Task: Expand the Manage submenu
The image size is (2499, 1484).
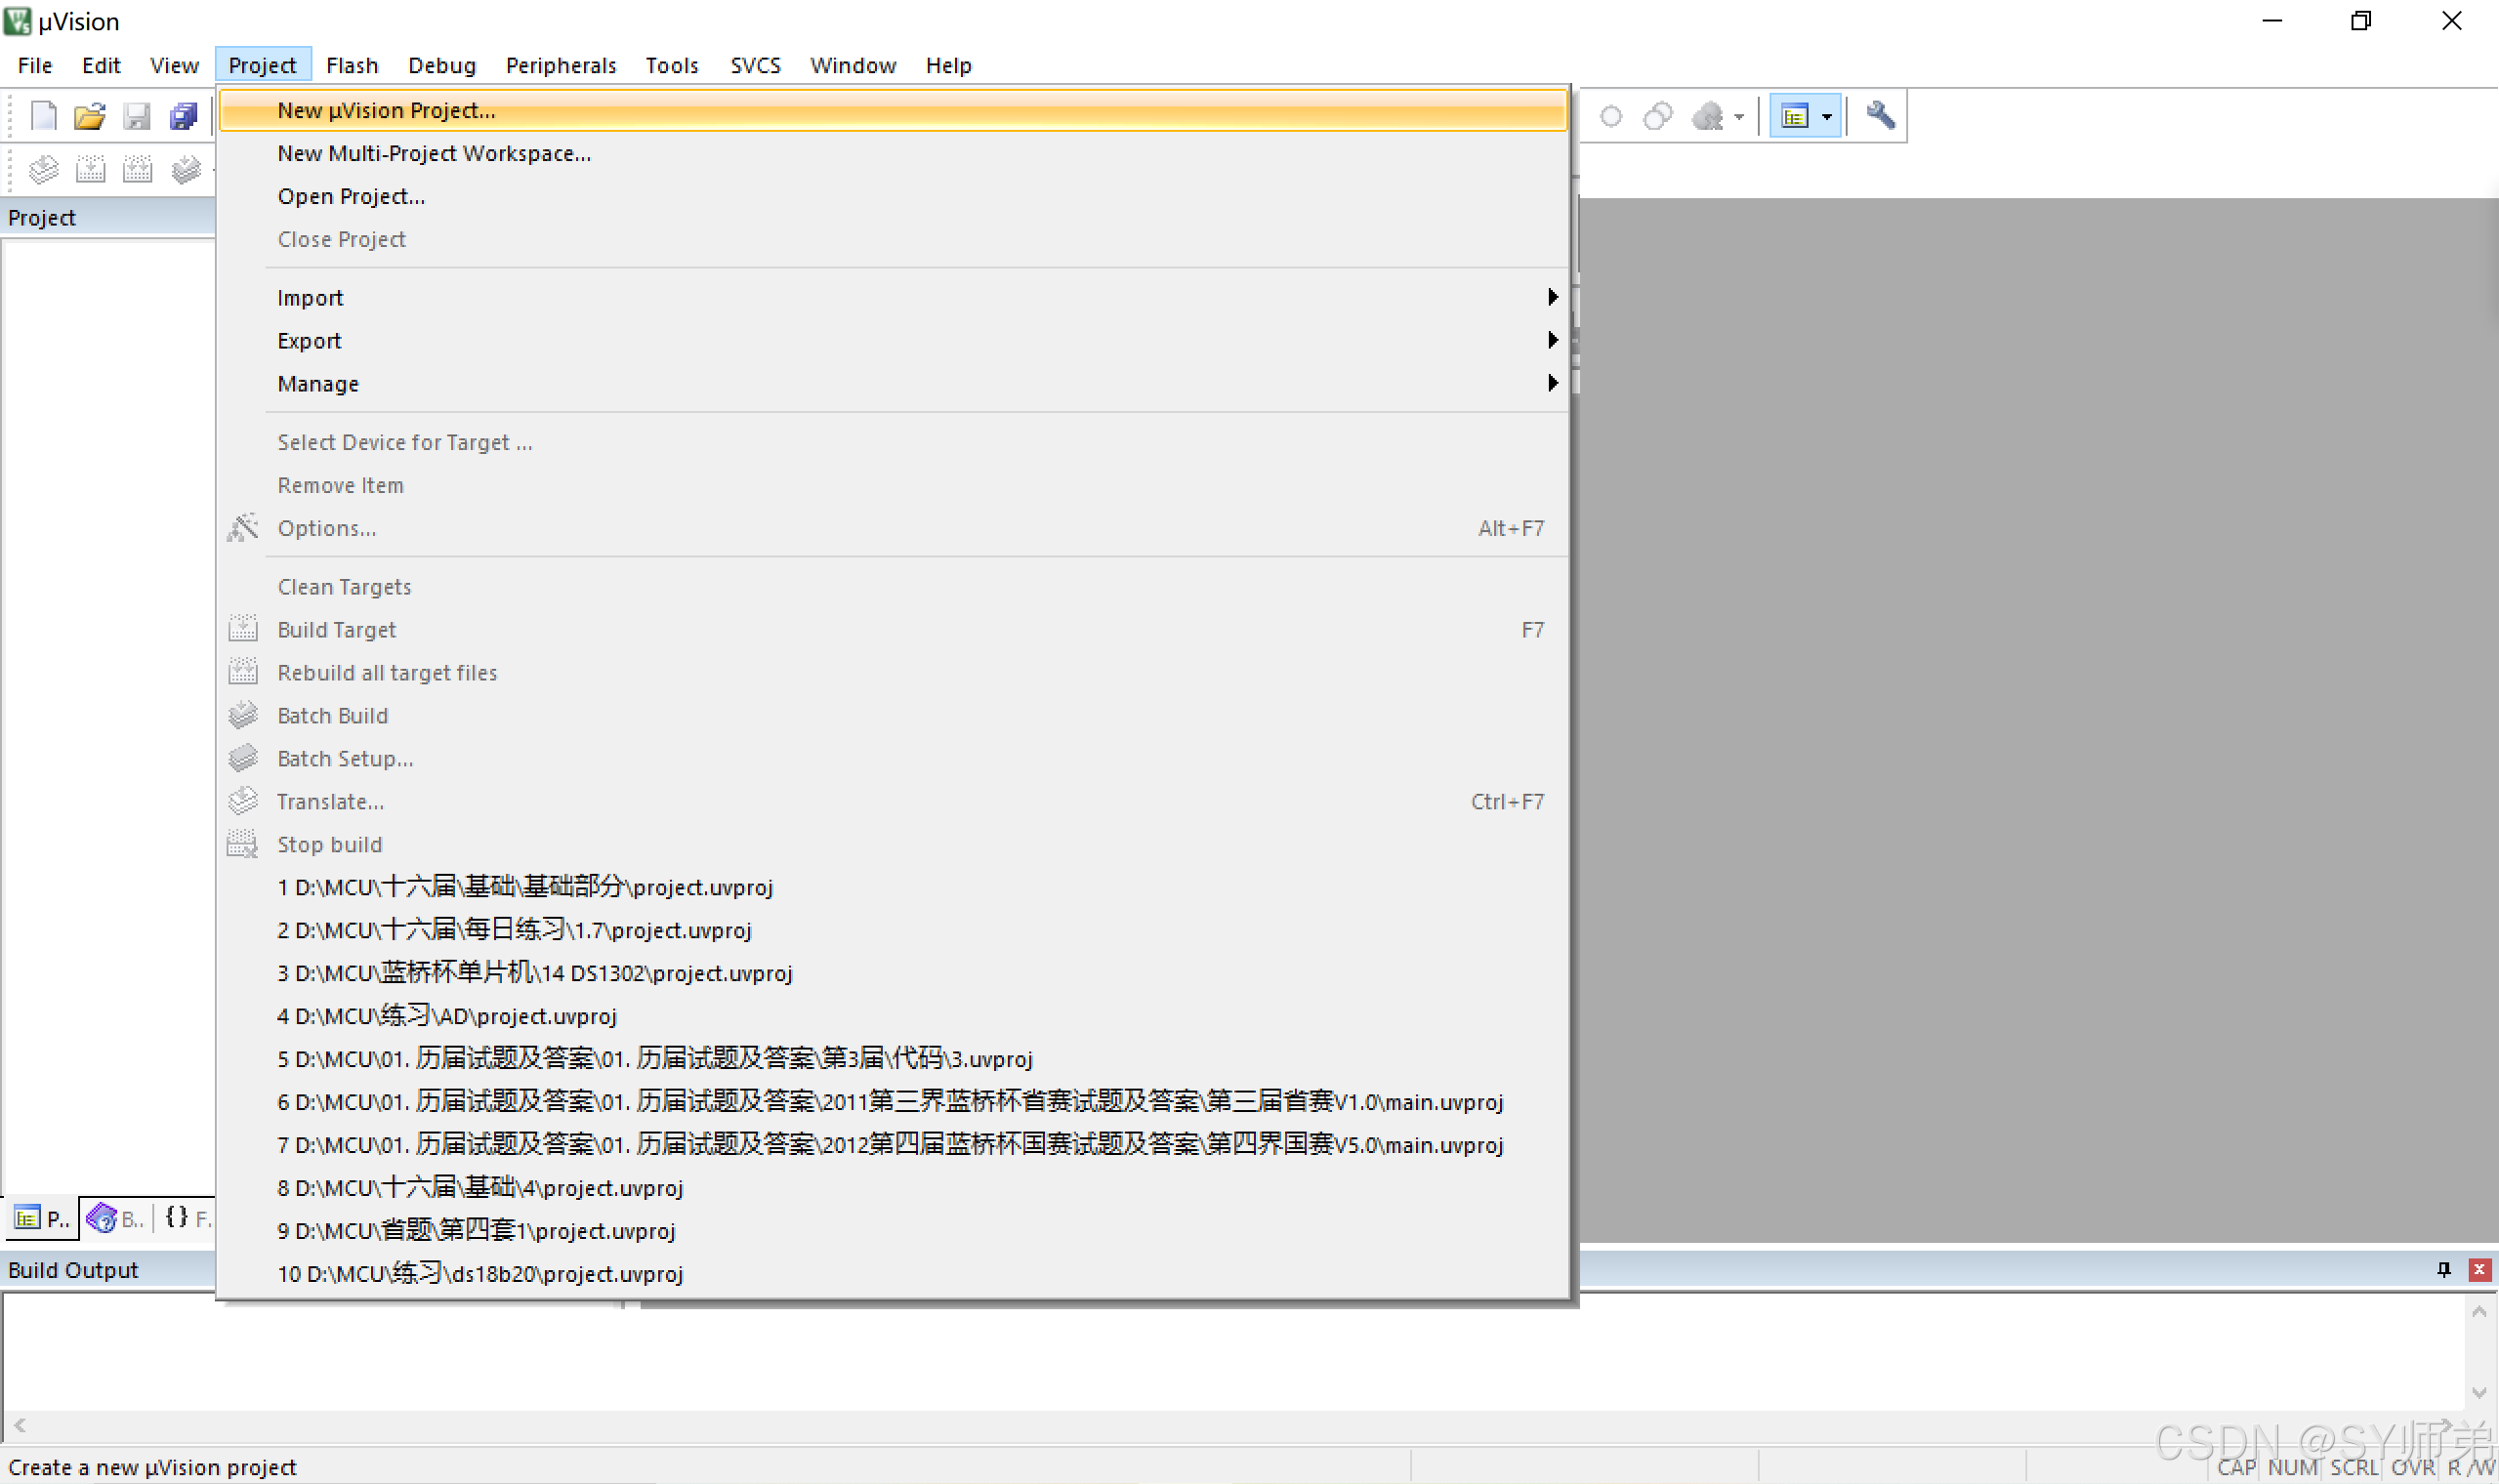Action: [x=892, y=384]
